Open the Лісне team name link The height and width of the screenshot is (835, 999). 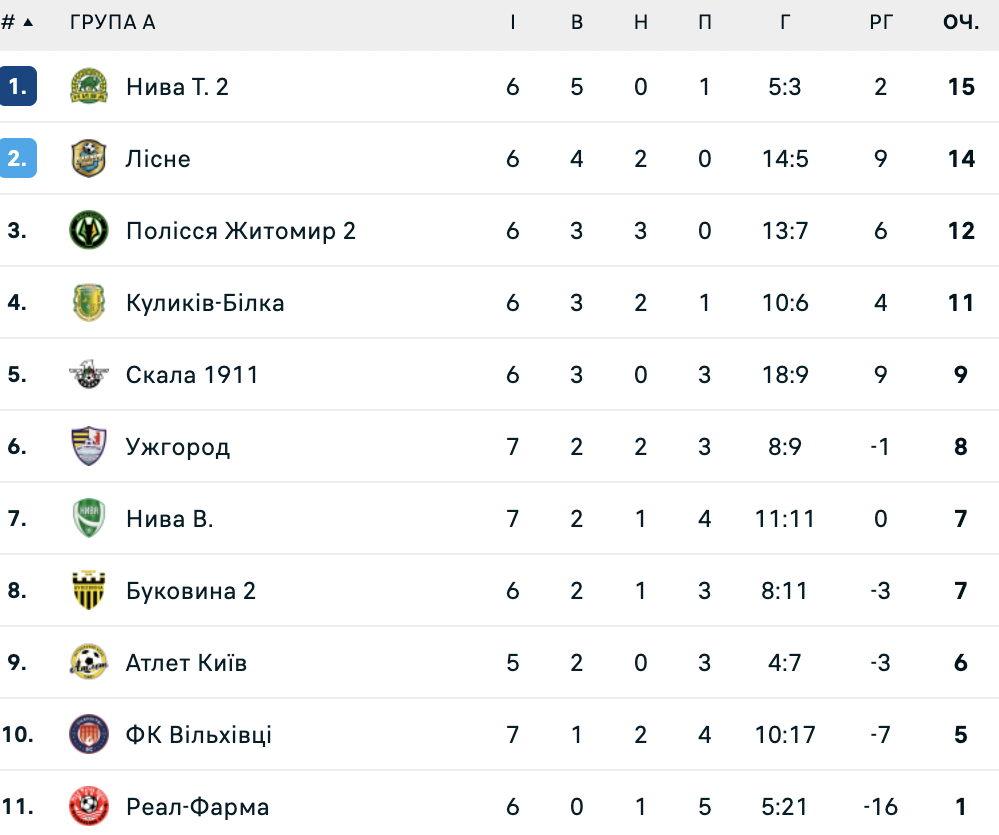click(x=158, y=159)
